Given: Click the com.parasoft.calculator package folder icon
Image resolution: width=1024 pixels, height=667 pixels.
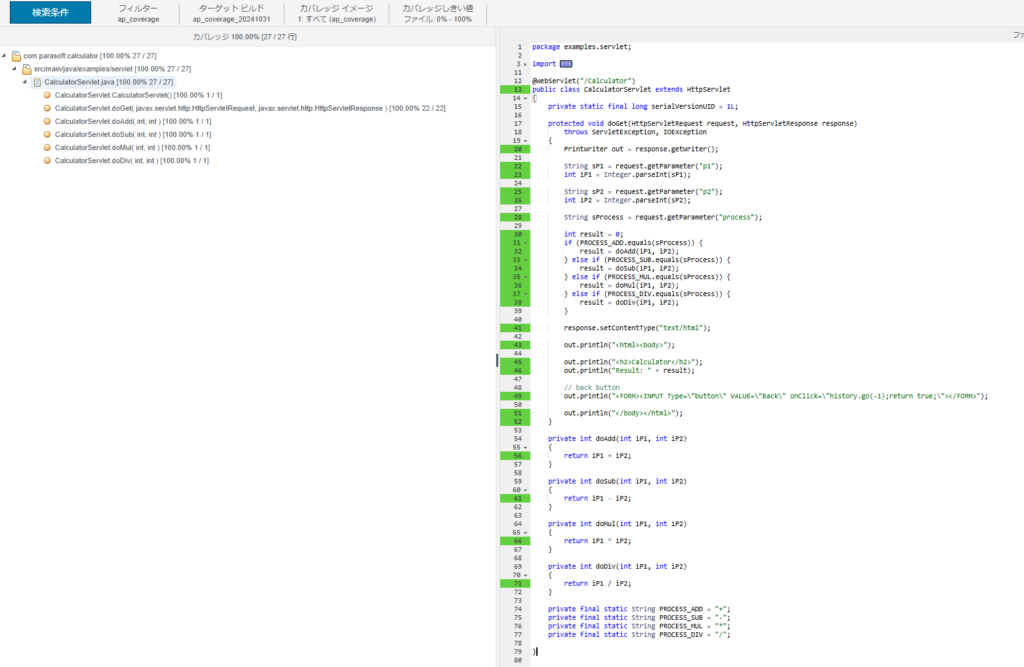Looking at the screenshot, I should [16, 56].
